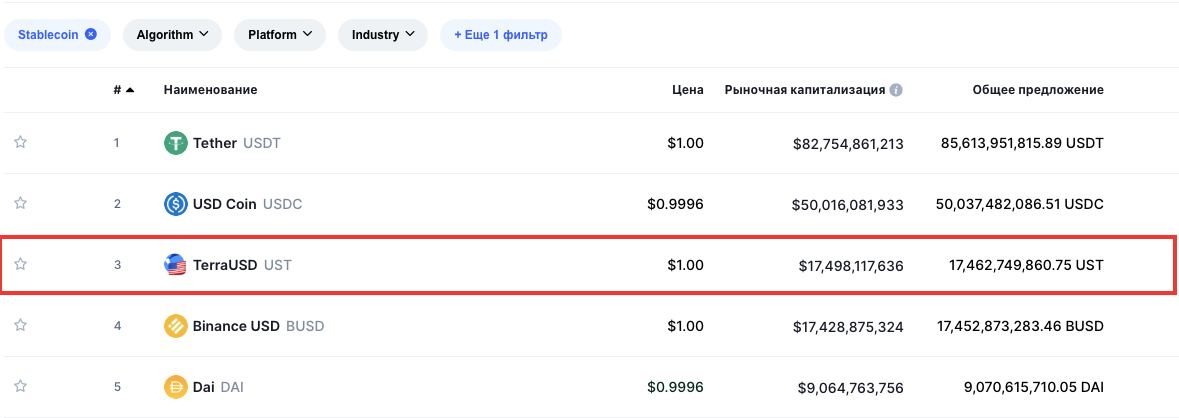Toggle watchlist star for USD Coin
The image size is (1179, 418).
pyautogui.click(x=20, y=204)
